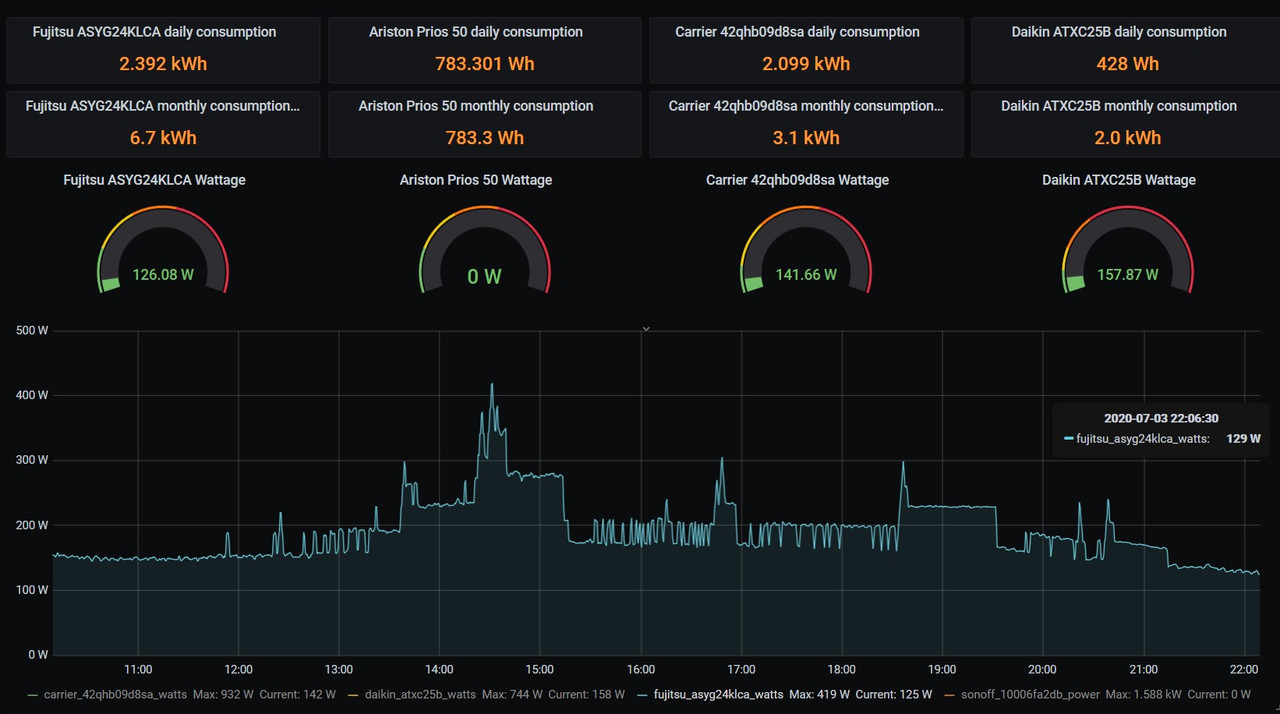Click the 11:00 time axis label
1280x714 pixels.
click(138, 669)
